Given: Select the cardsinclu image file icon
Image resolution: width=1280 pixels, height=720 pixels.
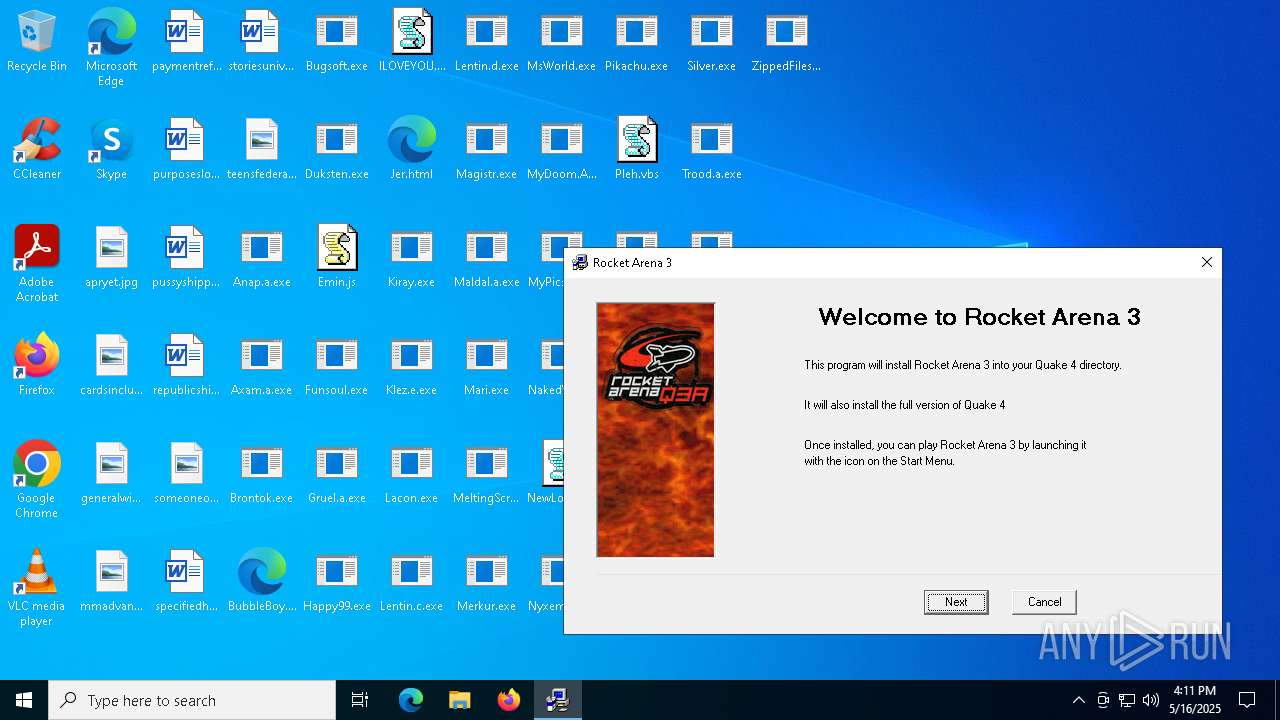Looking at the screenshot, I should (x=111, y=365).
